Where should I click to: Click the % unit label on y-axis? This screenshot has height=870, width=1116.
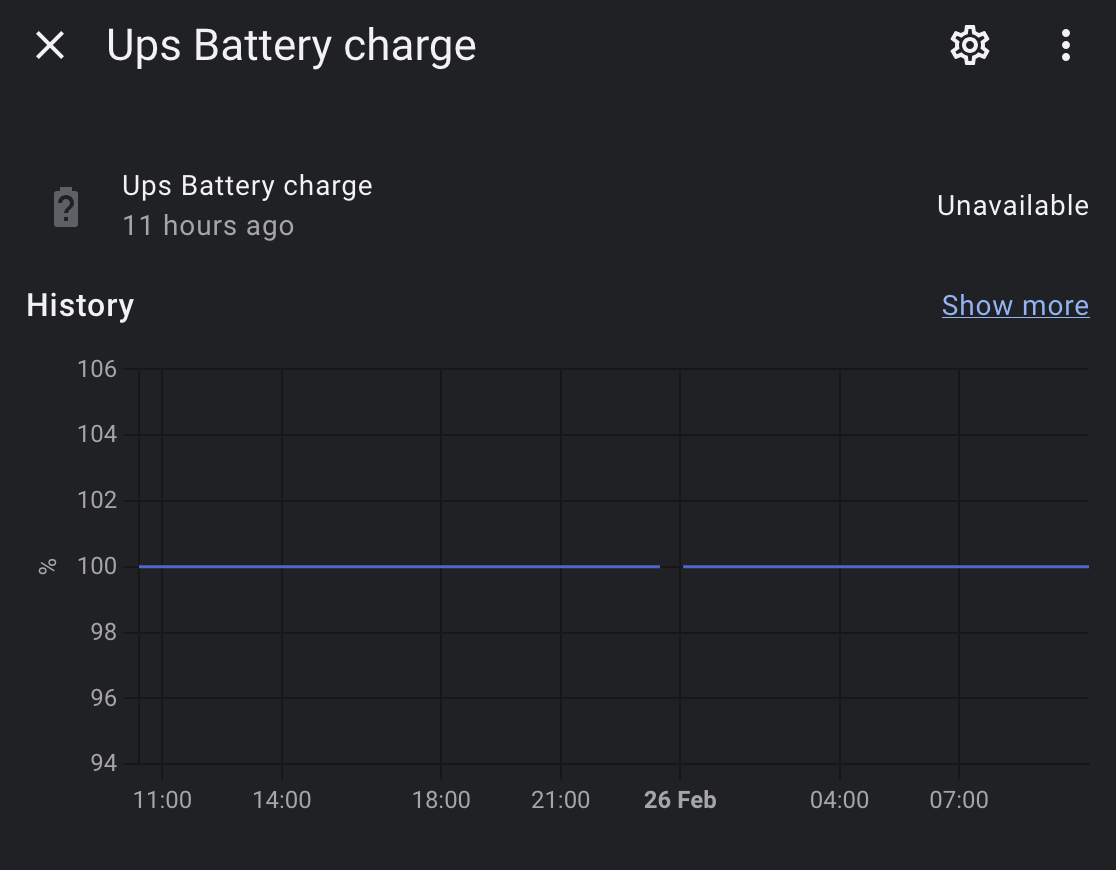tap(47, 566)
